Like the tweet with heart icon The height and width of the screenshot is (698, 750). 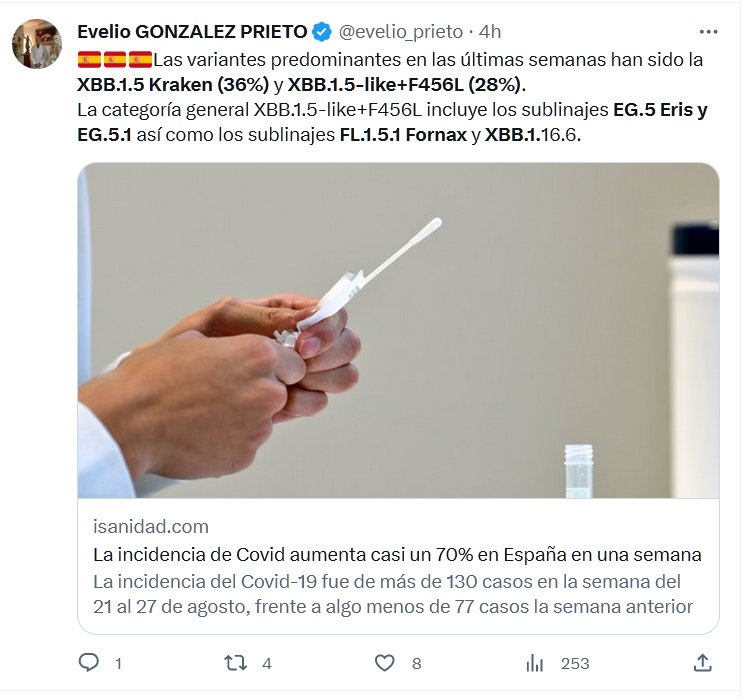click(x=385, y=663)
